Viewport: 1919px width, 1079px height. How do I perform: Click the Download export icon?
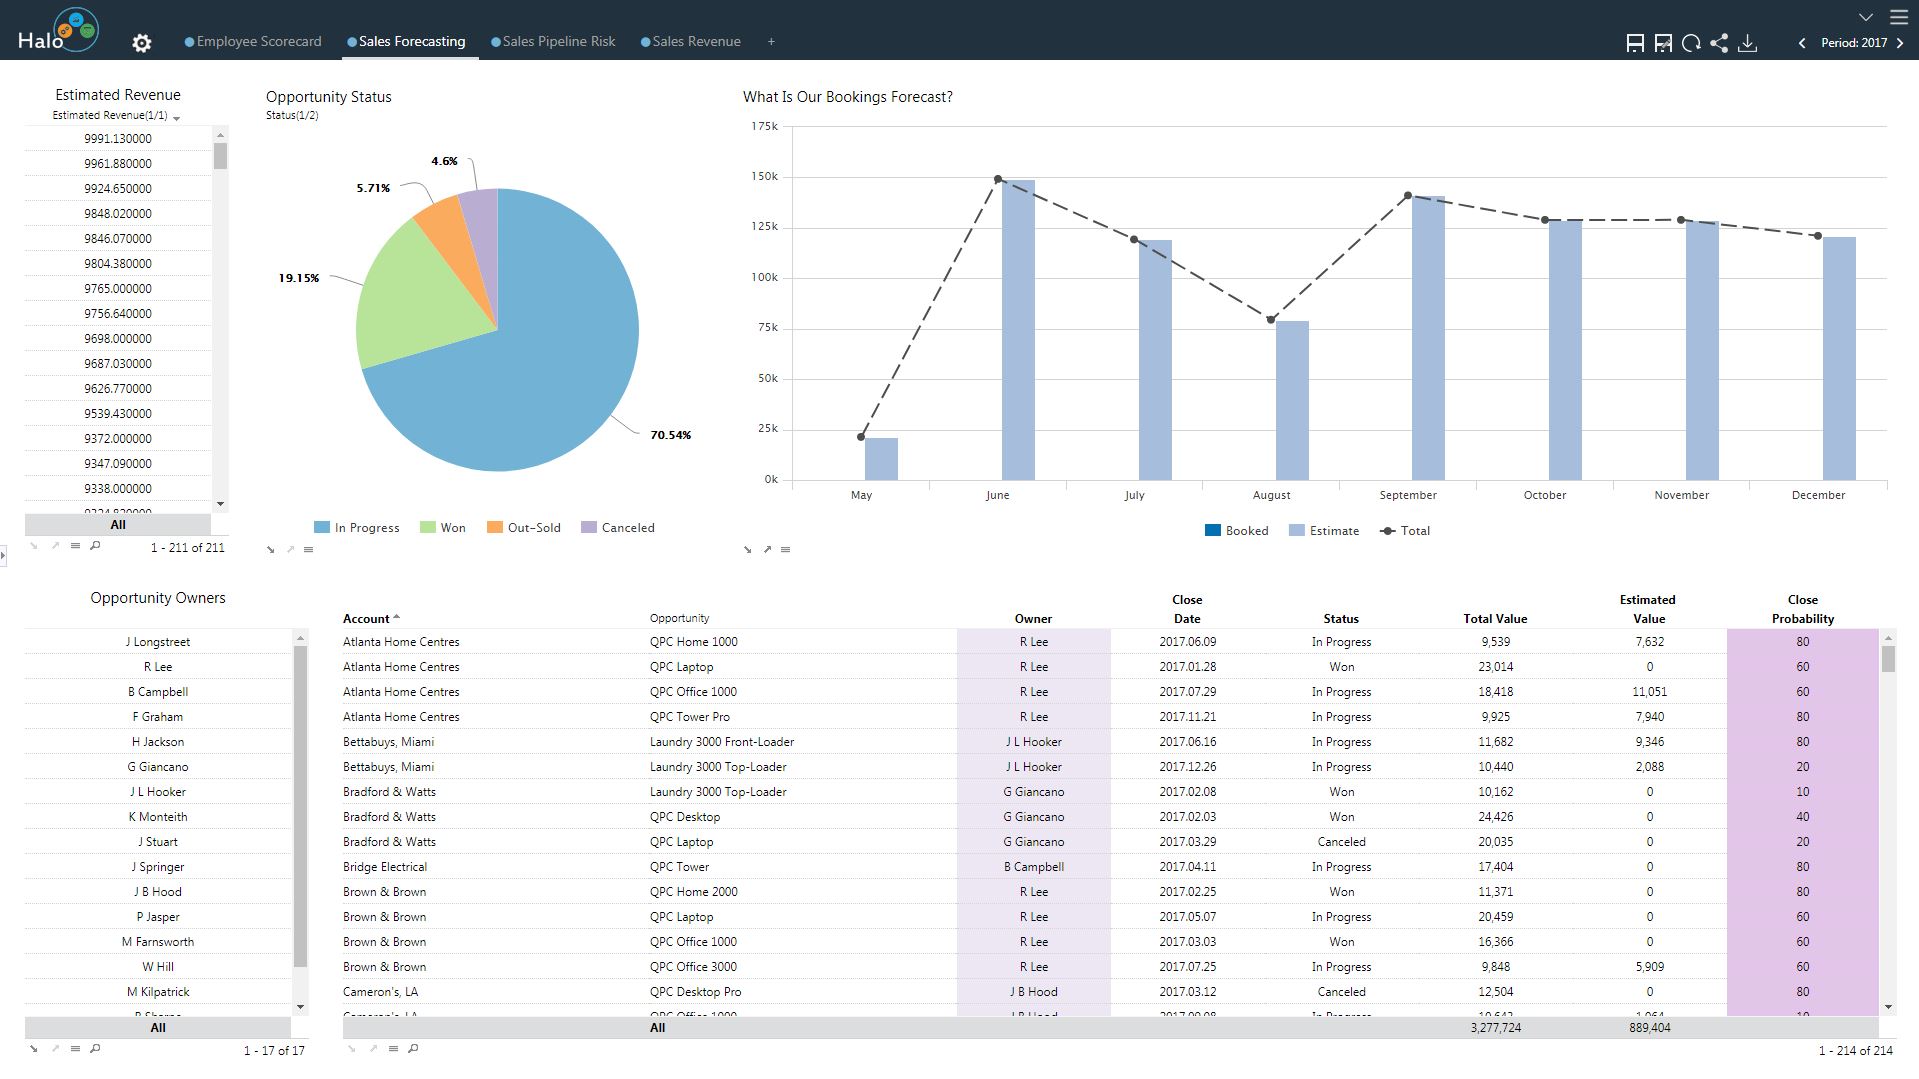tap(1748, 43)
